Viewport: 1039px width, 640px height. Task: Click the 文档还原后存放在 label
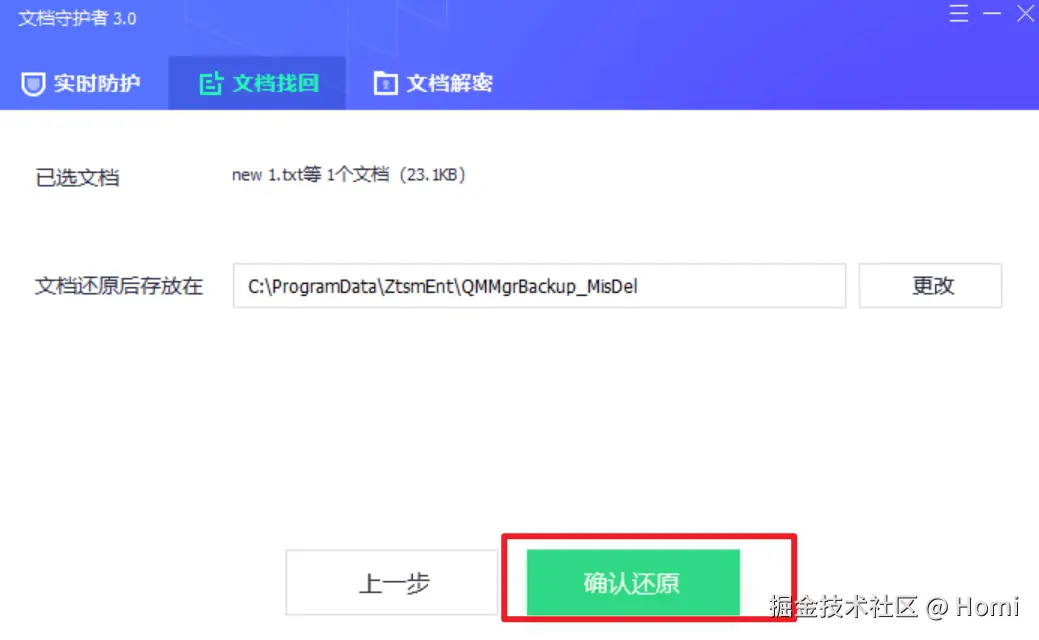coord(119,286)
